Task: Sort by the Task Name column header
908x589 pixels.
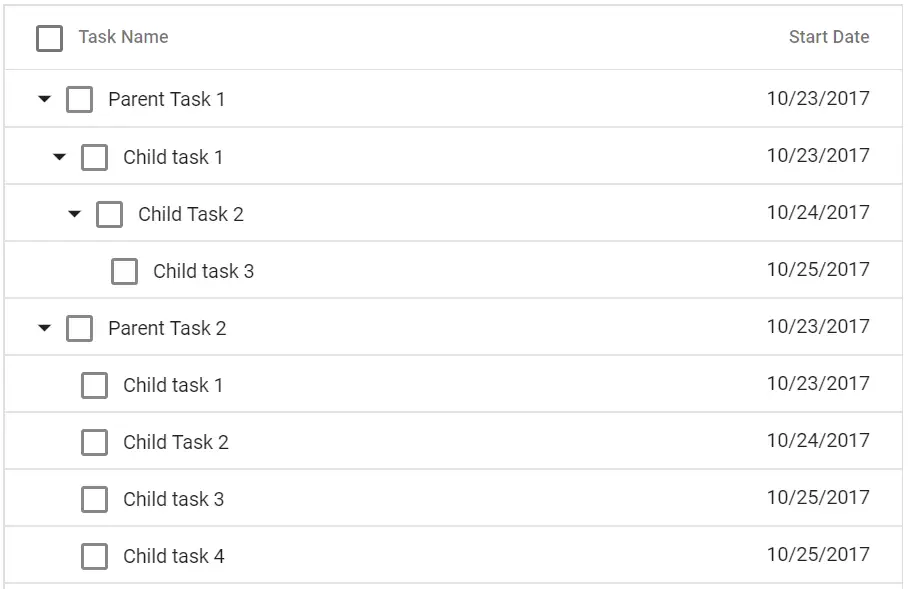Action: tap(123, 37)
